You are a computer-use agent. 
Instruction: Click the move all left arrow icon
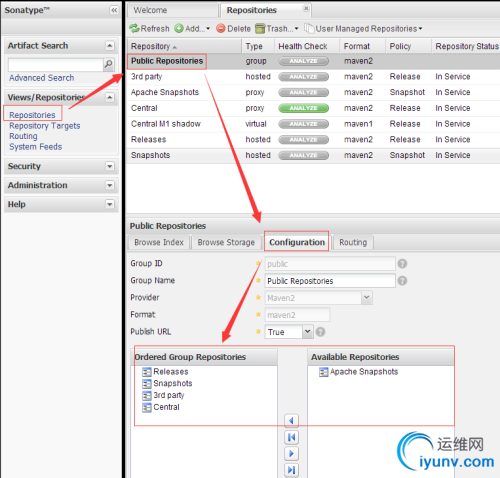tap(291, 437)
